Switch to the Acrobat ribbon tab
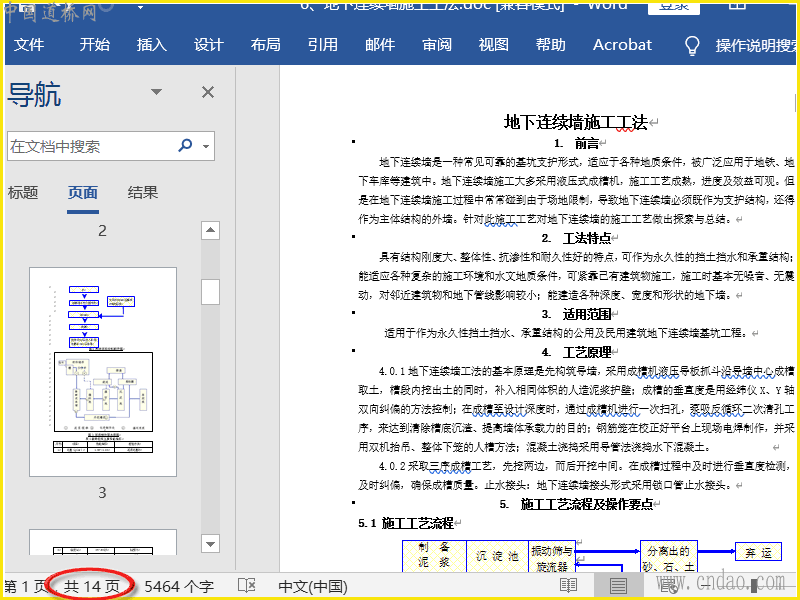Viewport: 800px width, 600px height. pyautogui.click(x=622, y=45)
